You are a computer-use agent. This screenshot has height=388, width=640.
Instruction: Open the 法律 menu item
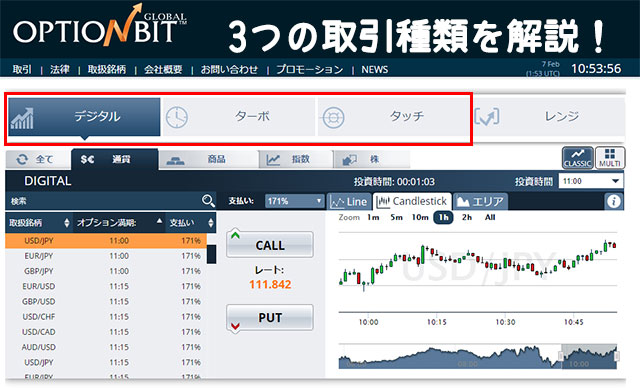[60, 69]
